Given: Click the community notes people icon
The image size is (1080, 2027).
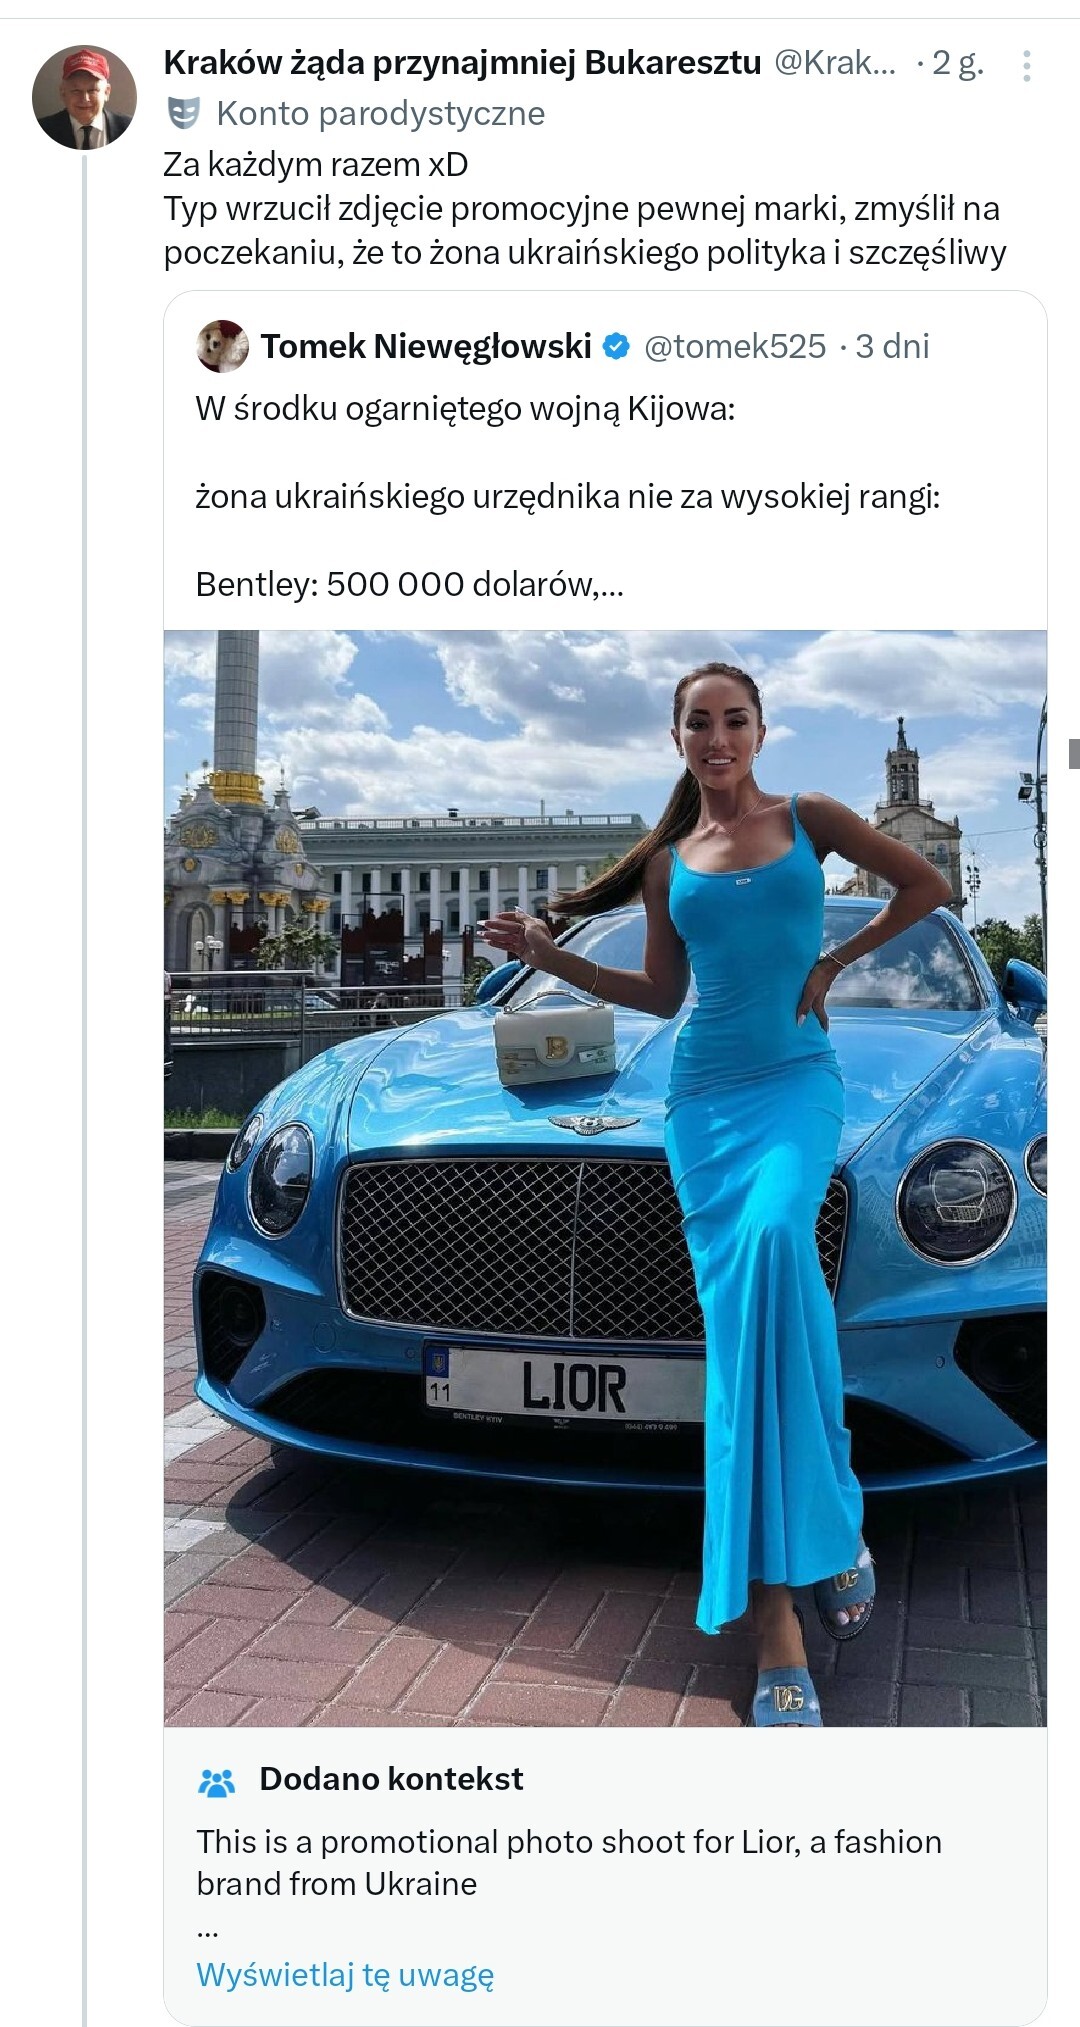Looking at the screenshot, I should [x=217, y=1781].
